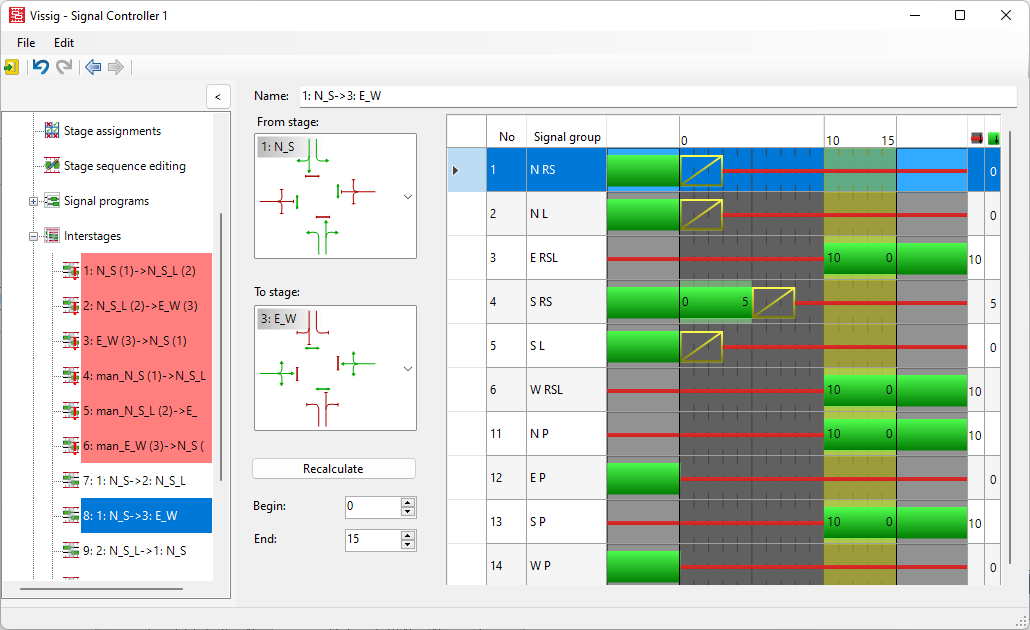Click the Recalculate button
Image resolution: width=1030 pixels, height=630 pixels.
pyautogui.click(x=333, y=469)
